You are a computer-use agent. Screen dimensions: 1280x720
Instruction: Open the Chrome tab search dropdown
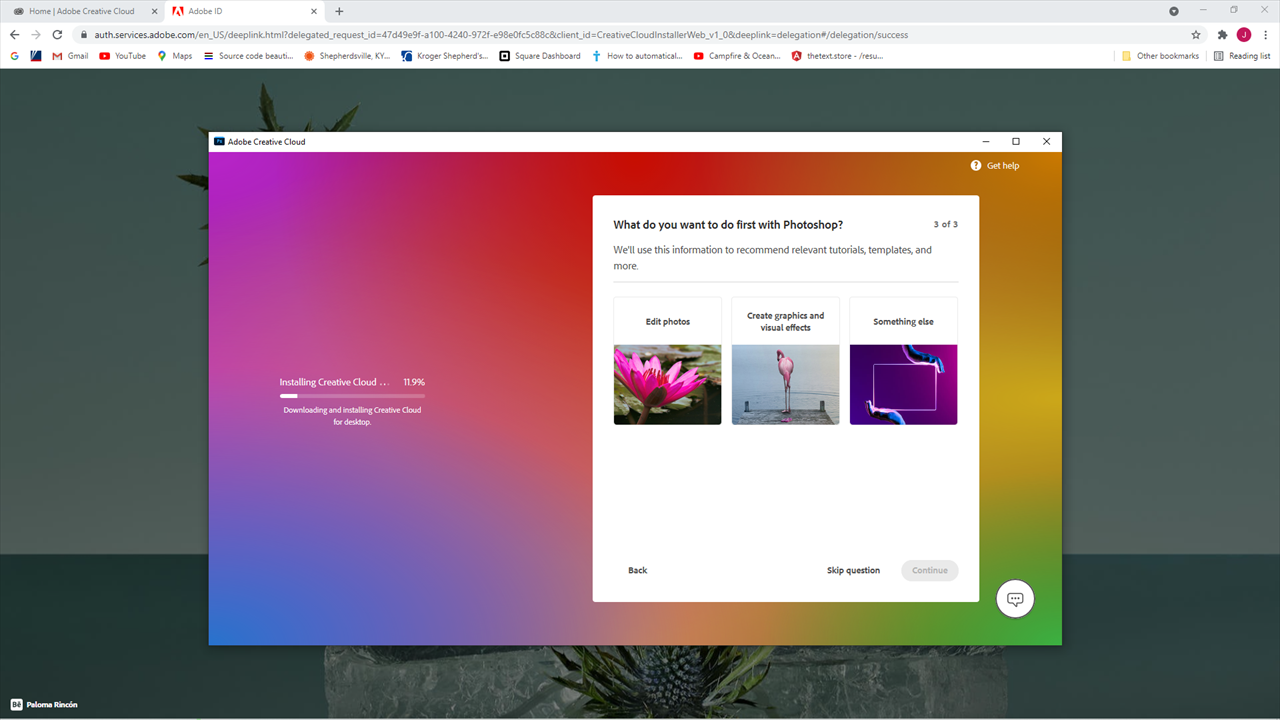(1174, 11)
